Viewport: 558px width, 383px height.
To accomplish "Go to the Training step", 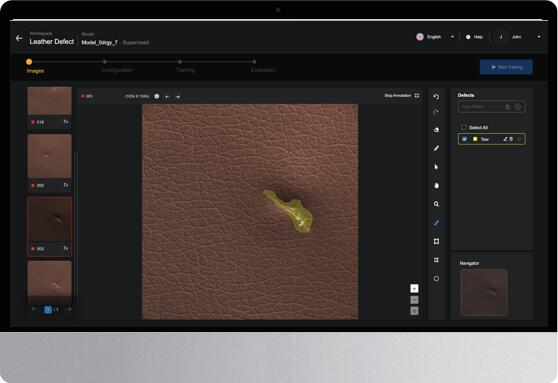I will click(x=185, y=70).
